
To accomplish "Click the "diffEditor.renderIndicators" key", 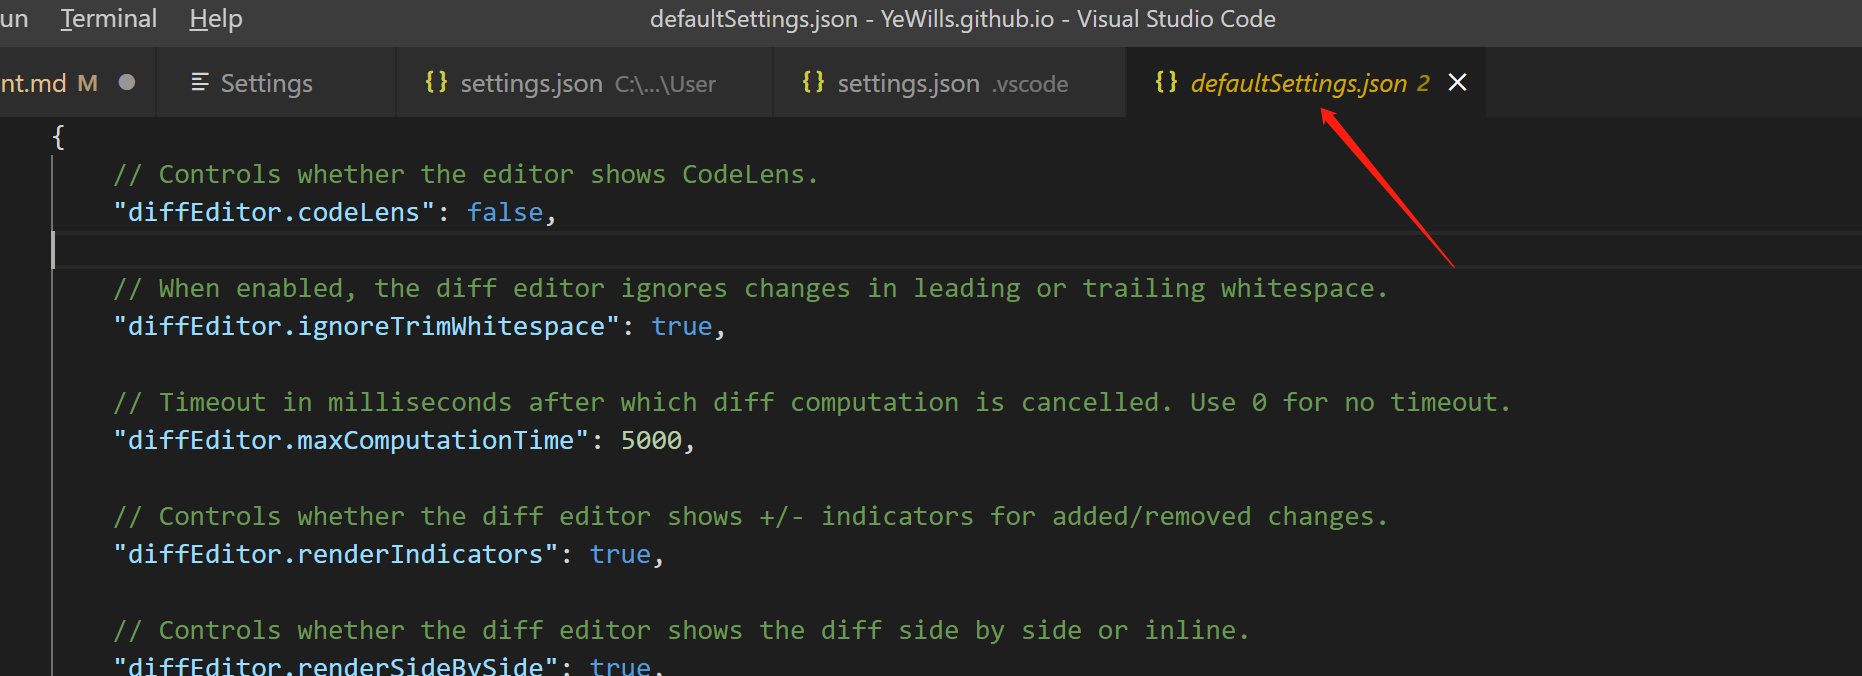I will point(335,554).
